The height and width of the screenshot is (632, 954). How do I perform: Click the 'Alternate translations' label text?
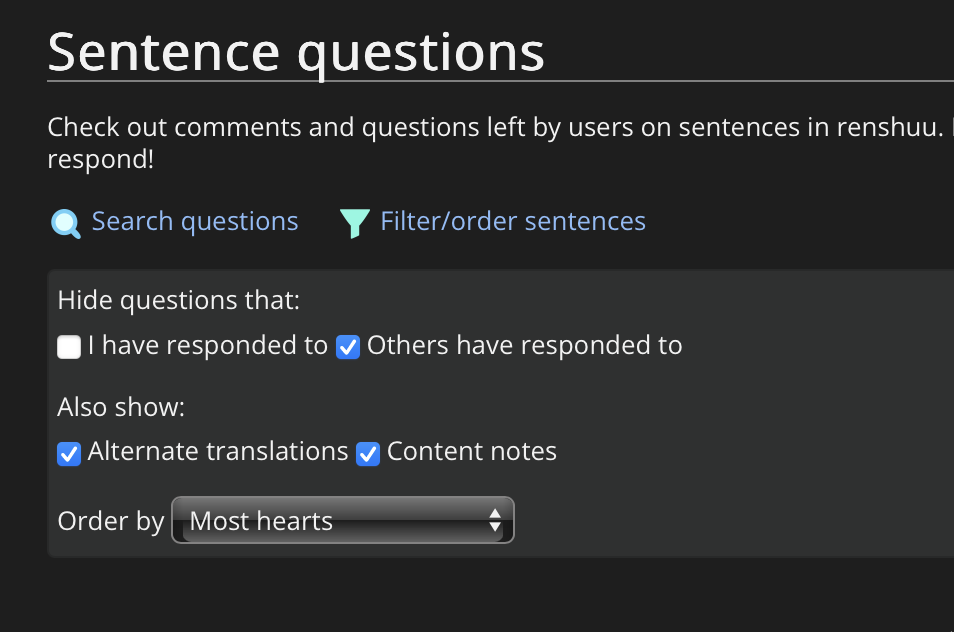coord(218,452)
